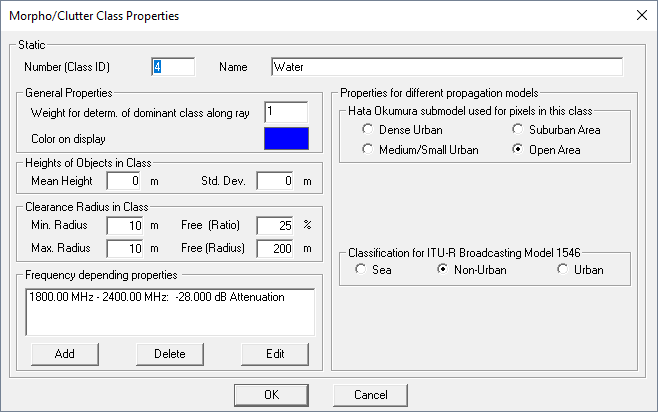Choose Urban for ITU-R Model 1546

pyautogui.click(x=565, y=270)
